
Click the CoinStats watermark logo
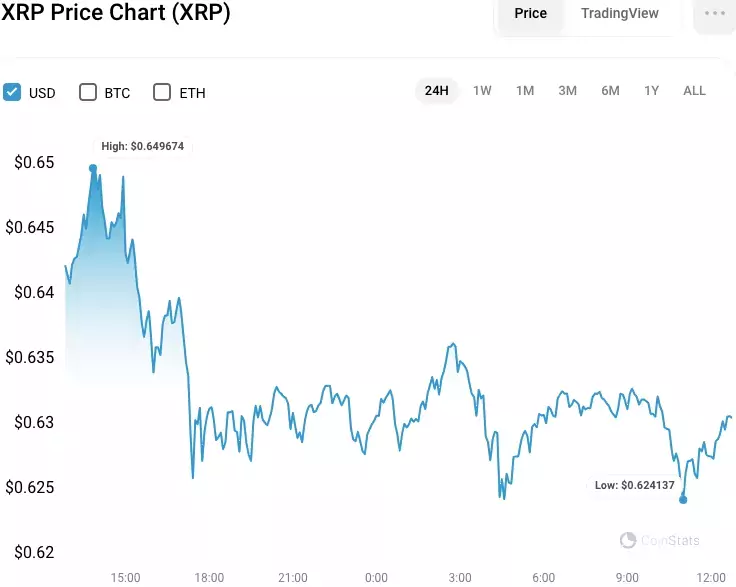pos(659,541)
